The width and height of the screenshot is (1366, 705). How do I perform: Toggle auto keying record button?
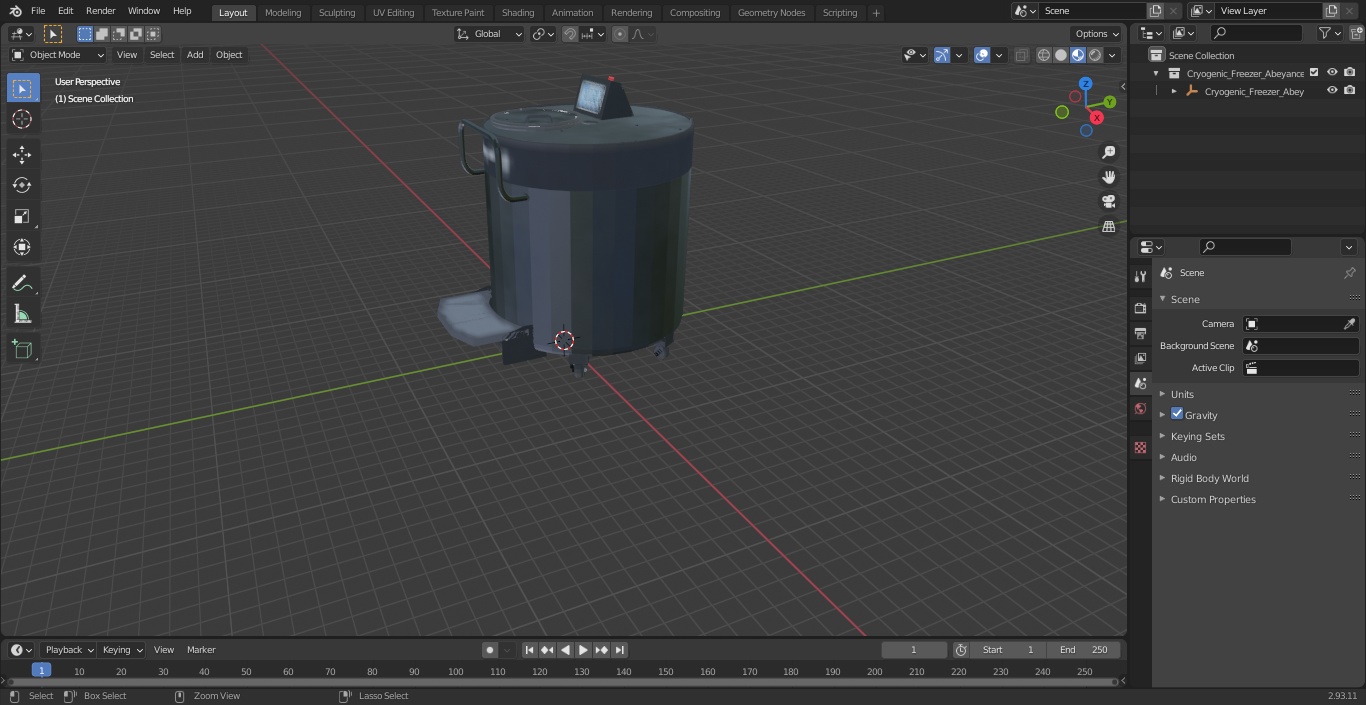point(490,650)
